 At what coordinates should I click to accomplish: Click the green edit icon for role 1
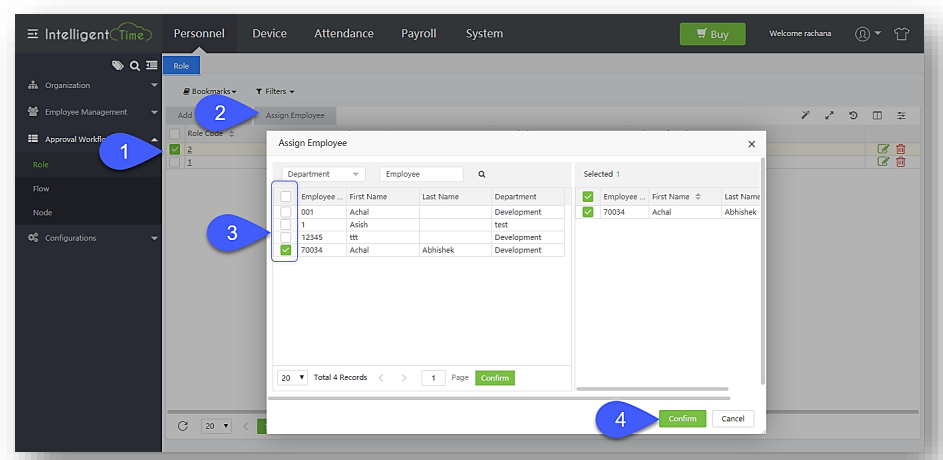click(x=883, y=162)
